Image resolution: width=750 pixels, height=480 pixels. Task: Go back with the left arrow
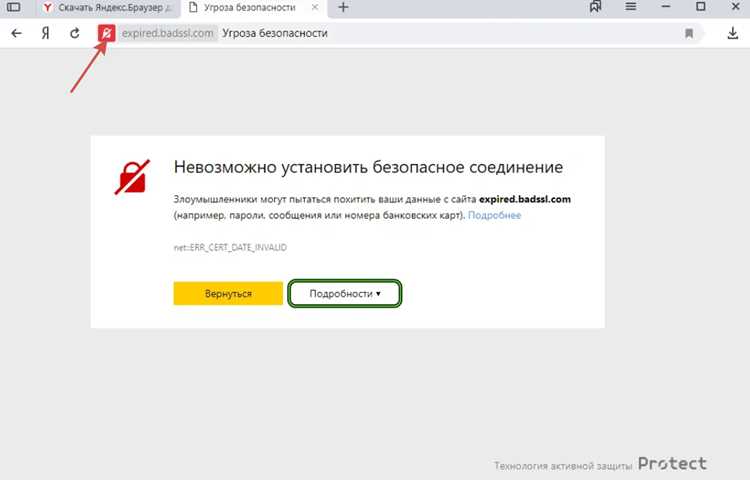(x=16, y=33)
